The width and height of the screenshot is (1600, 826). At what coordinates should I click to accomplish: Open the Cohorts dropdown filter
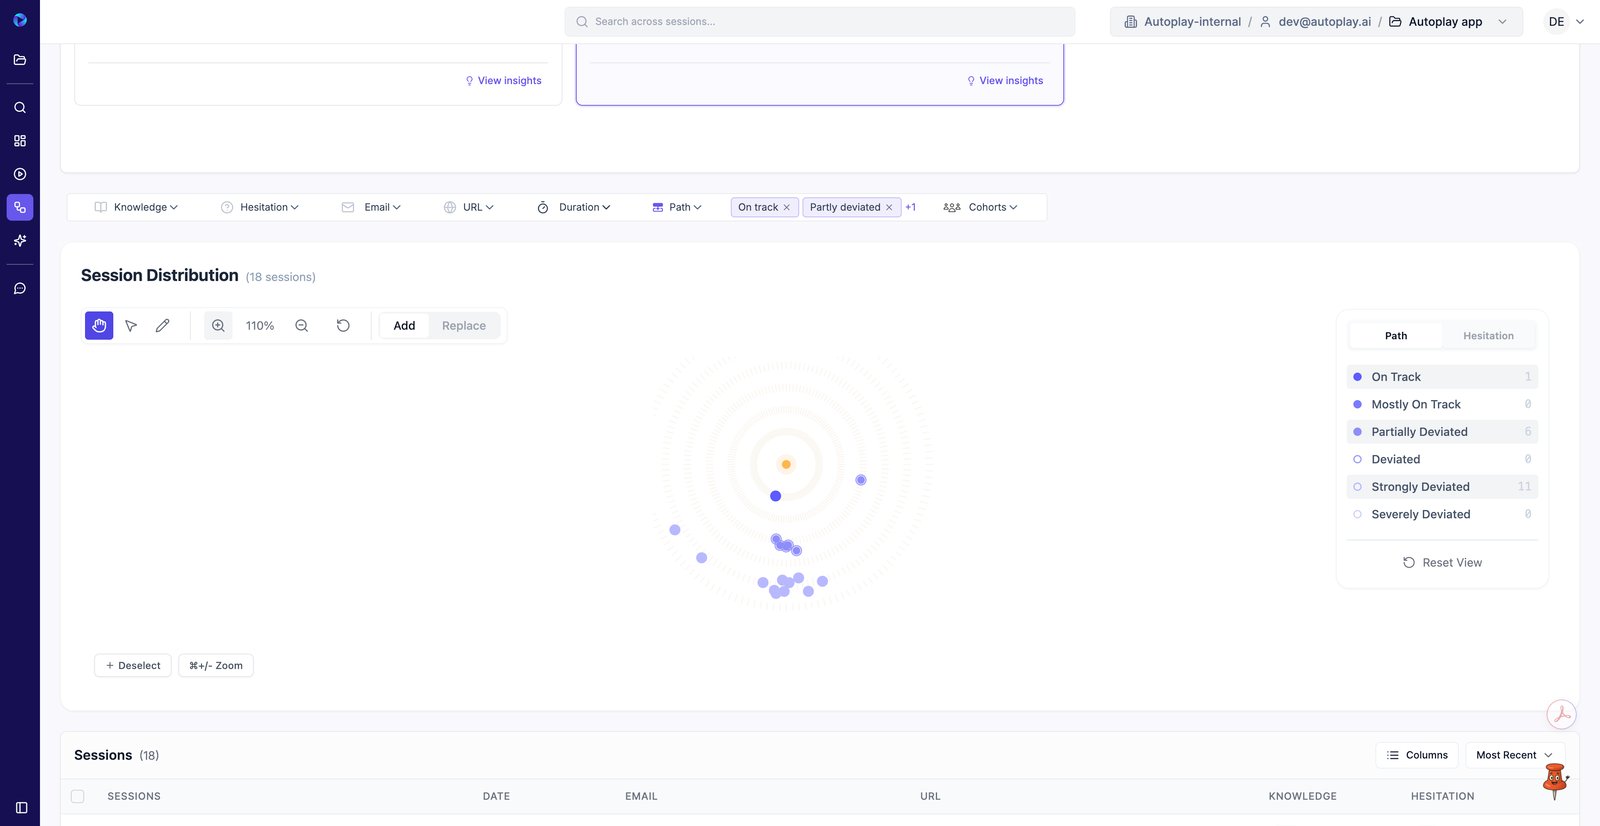(981, 208)
